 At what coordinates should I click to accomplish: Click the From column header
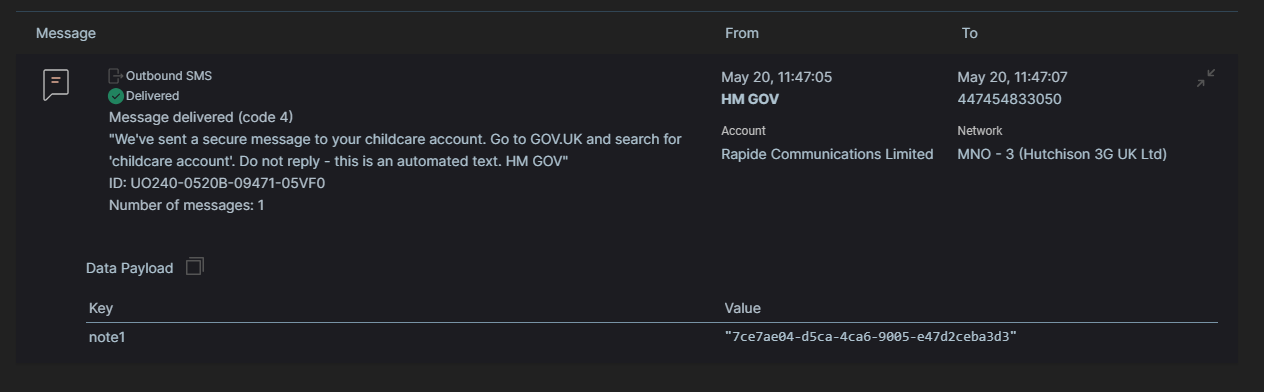(742, 33)
